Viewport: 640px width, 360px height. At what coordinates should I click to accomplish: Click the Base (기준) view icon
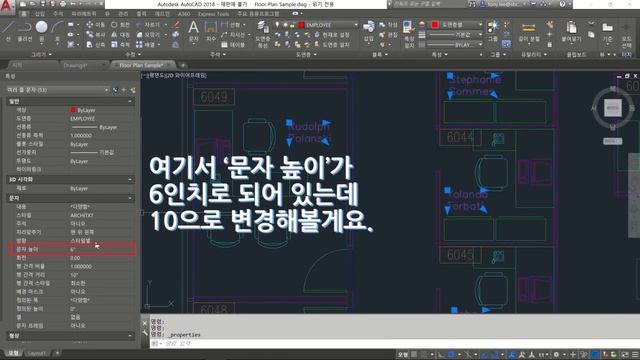608,32
